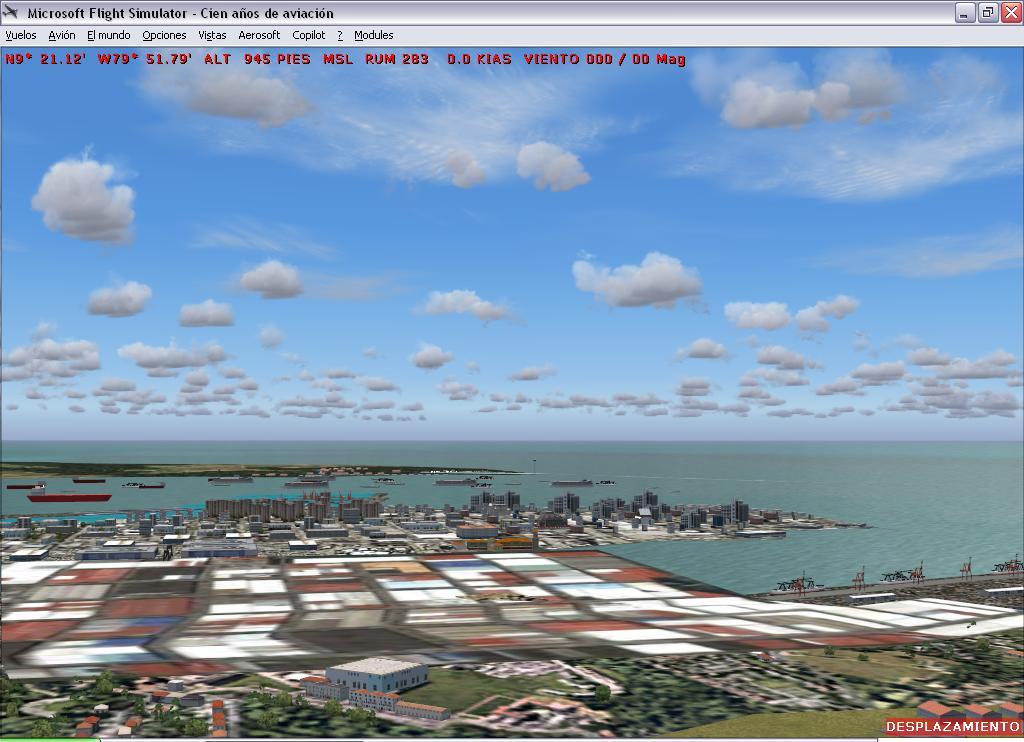
Task: Open the ? help menu
Action: [340, 35]
